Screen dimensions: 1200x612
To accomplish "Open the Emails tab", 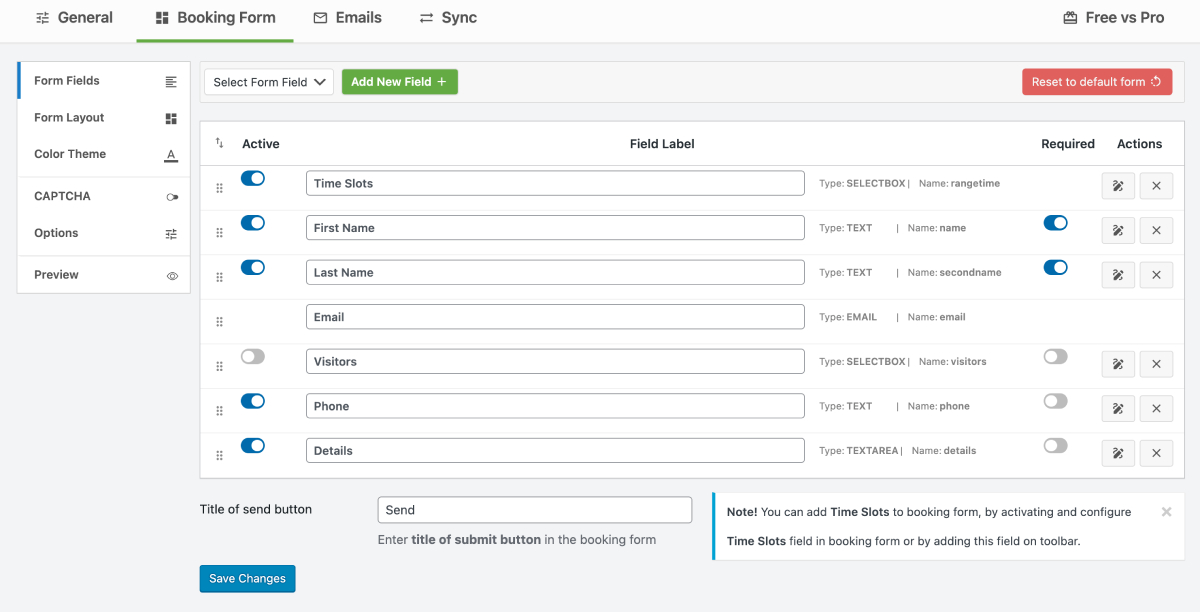I will 347,18.
